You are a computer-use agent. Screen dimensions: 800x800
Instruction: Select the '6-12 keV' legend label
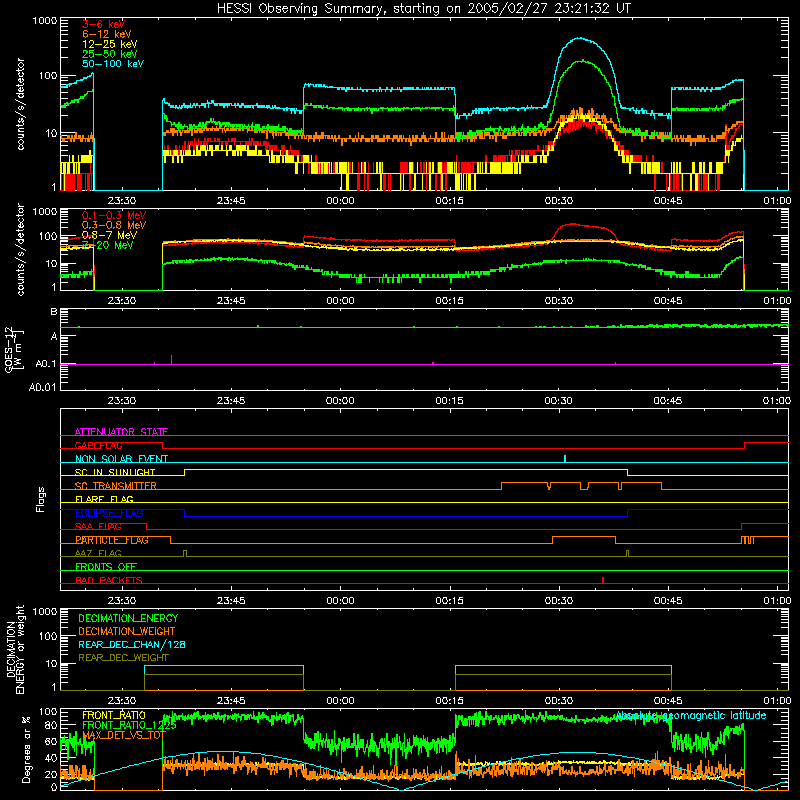click(x=106, y=34)
